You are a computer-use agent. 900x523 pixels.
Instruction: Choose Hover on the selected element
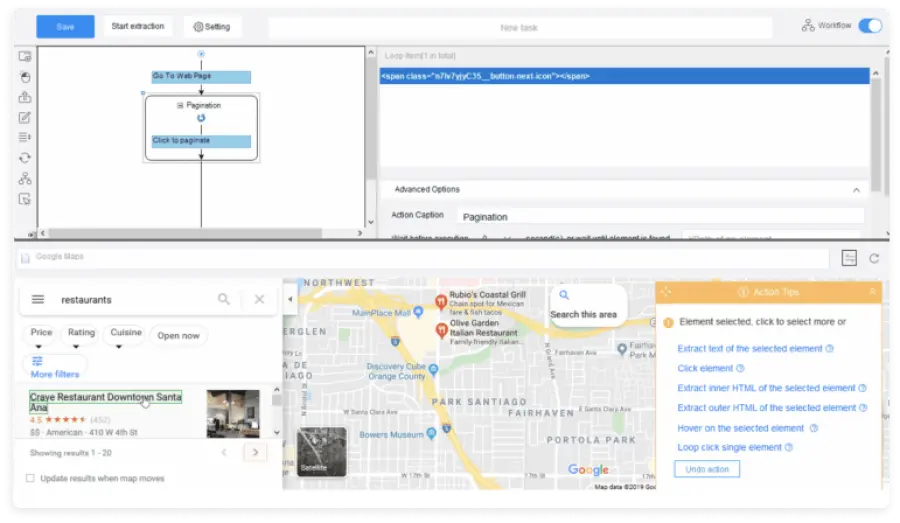click(x=740, y=428)
